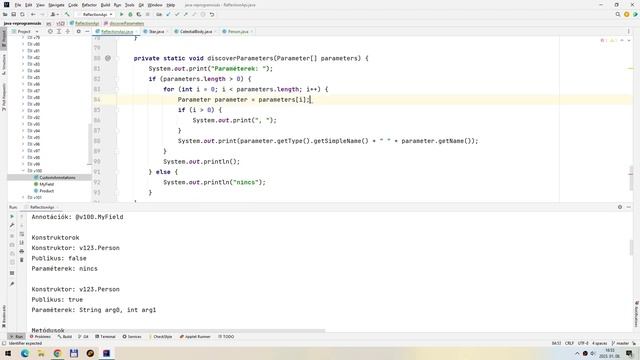Click the Git commit checkmark icon
This screenshot has height=360, width=640.
177,14
